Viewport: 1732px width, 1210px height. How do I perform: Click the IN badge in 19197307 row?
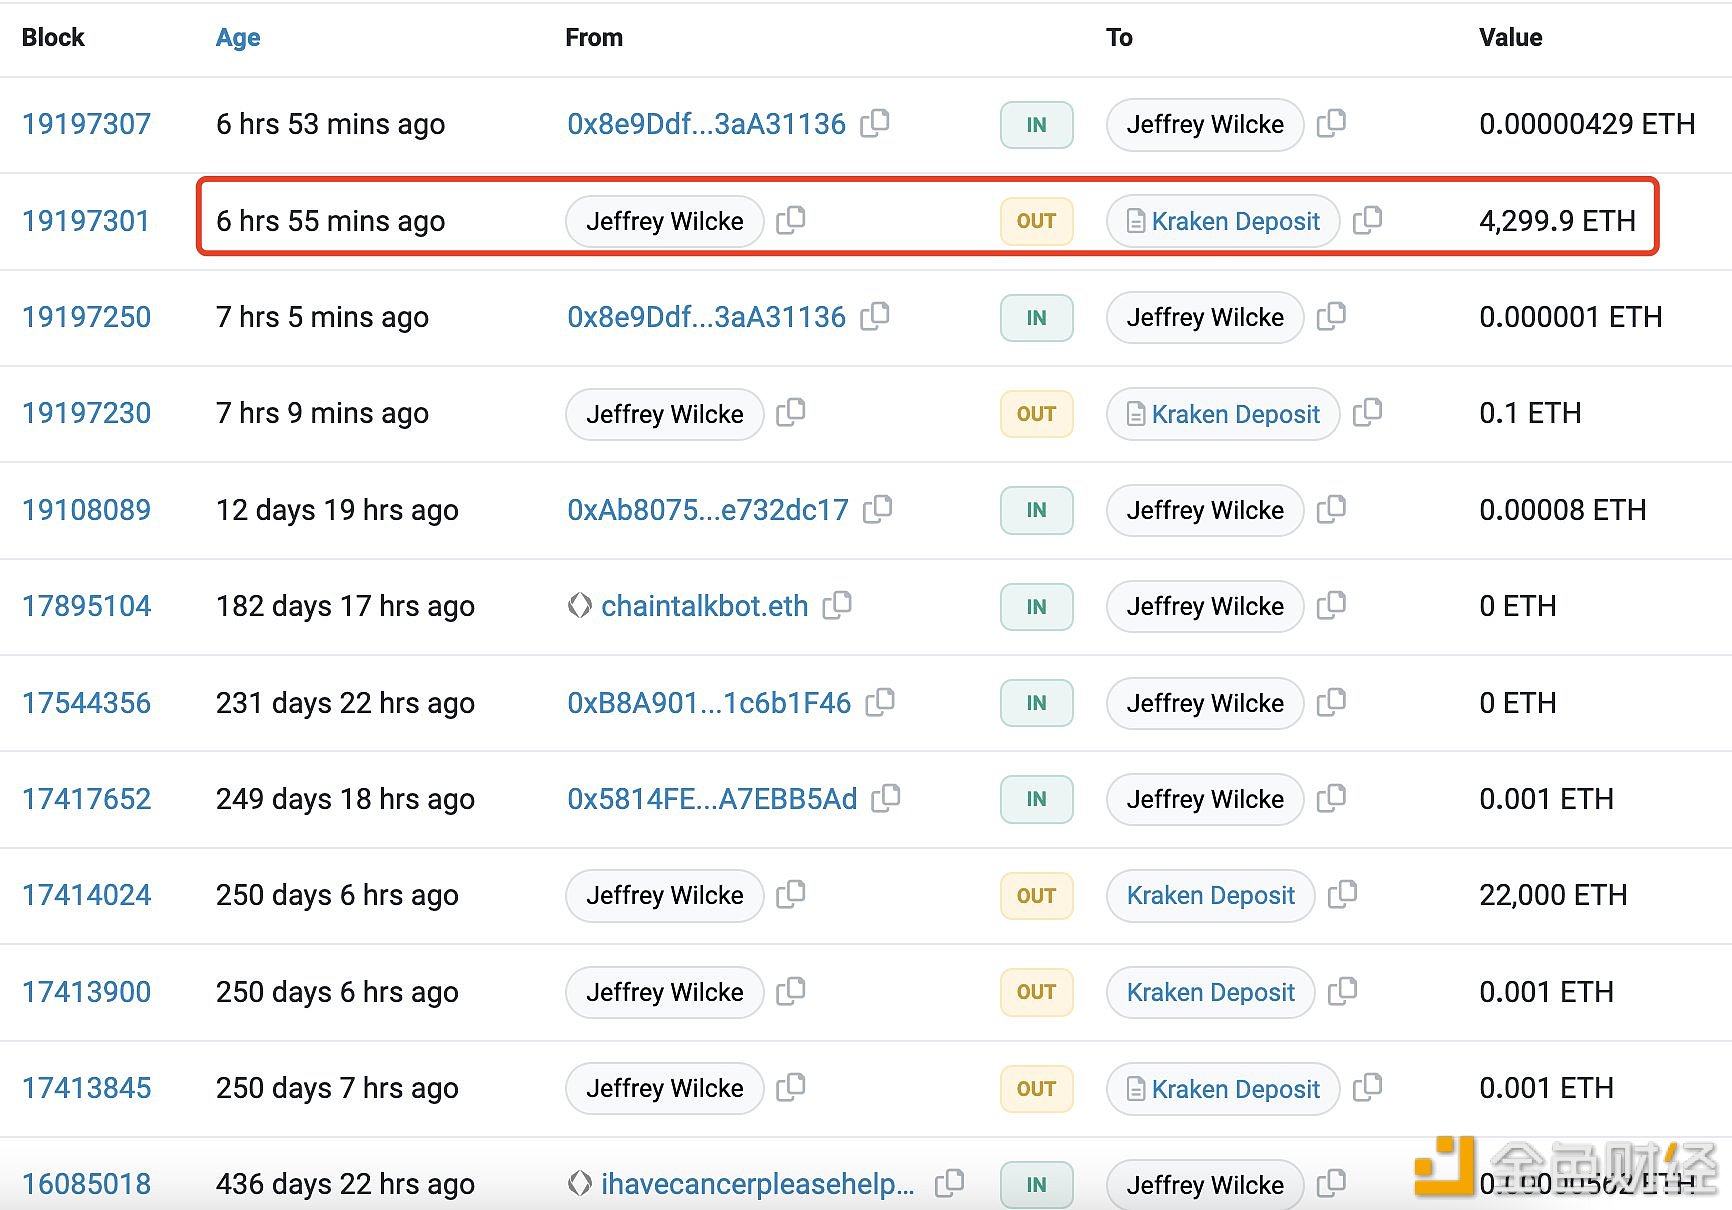[1037, 125]
